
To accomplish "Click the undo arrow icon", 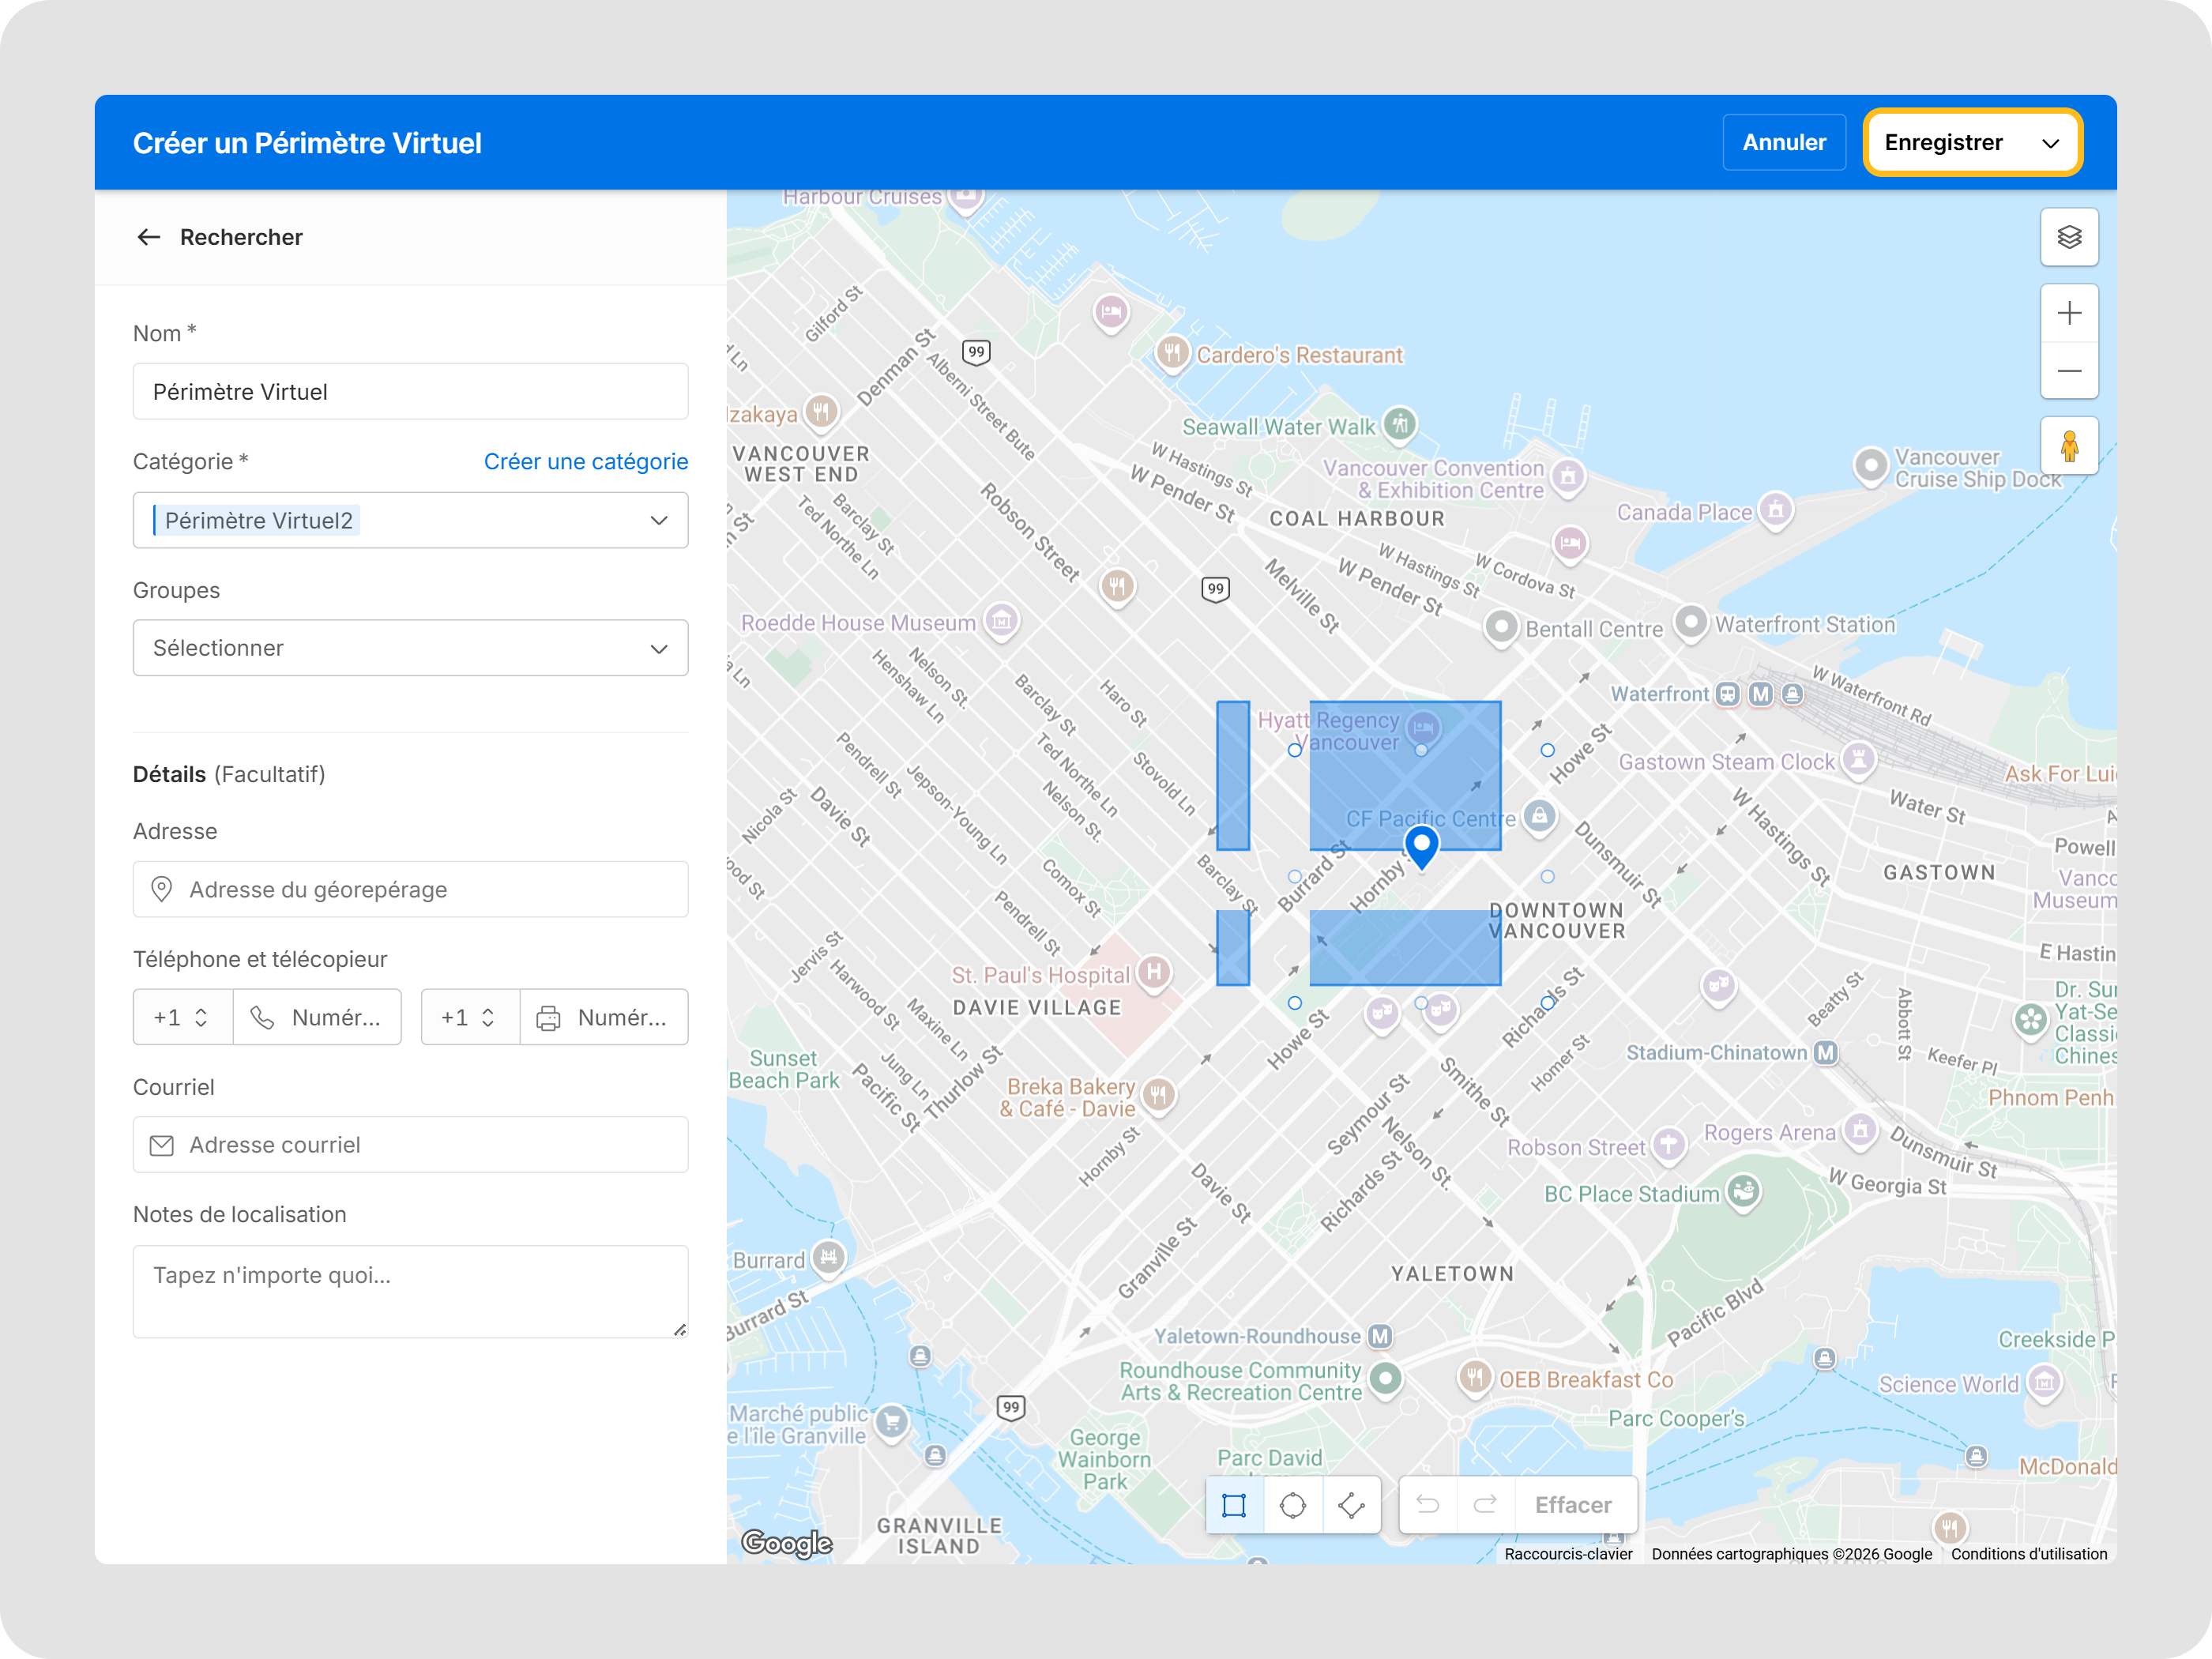I will coord(1427,1505).
